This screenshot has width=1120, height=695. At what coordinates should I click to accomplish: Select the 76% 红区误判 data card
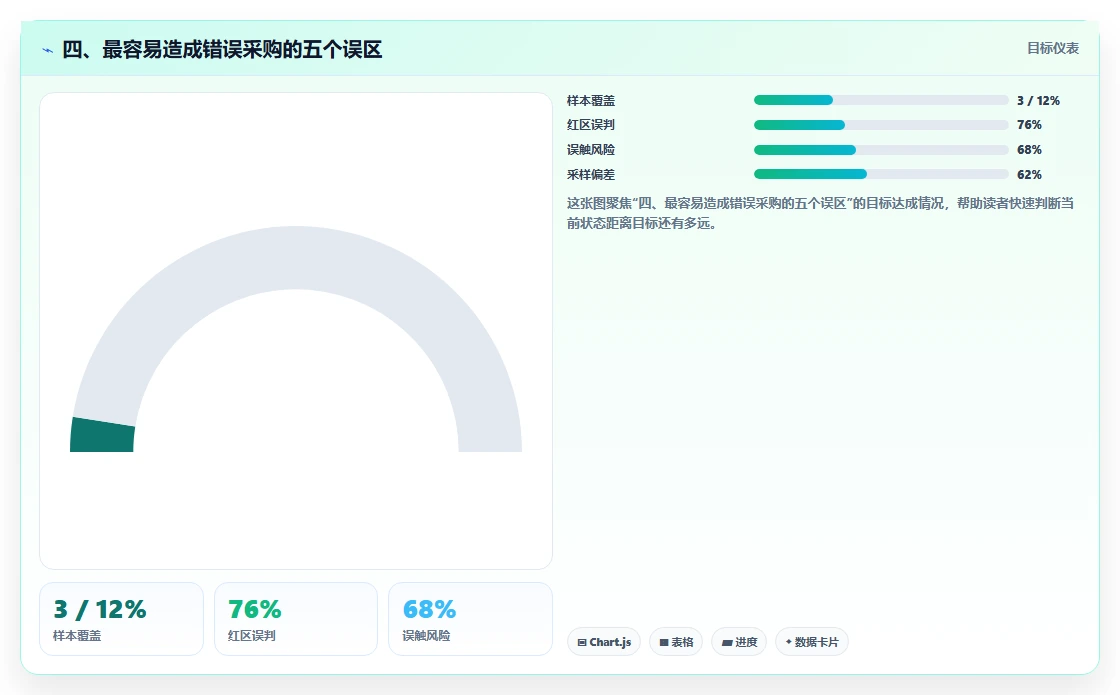click(296, 619)
